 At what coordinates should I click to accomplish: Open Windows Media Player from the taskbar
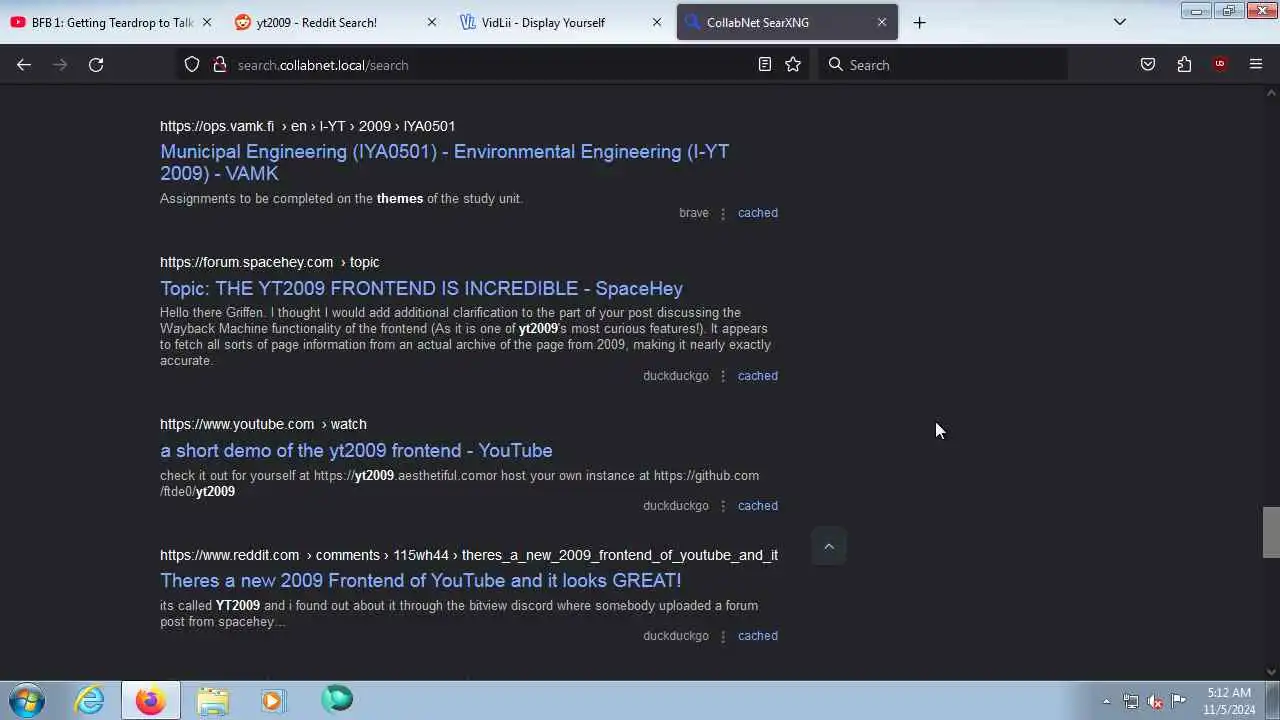[x=273, y=700]
